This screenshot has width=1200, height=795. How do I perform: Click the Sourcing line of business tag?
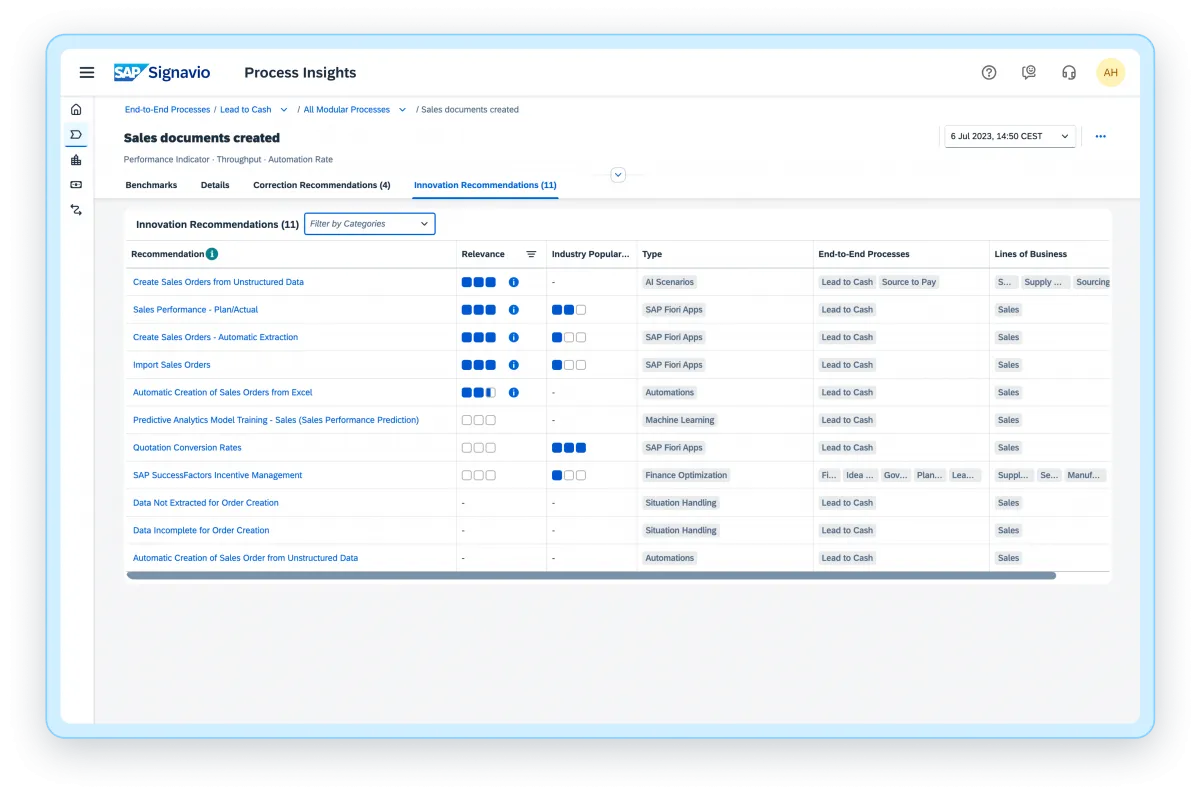(1092, 282)
